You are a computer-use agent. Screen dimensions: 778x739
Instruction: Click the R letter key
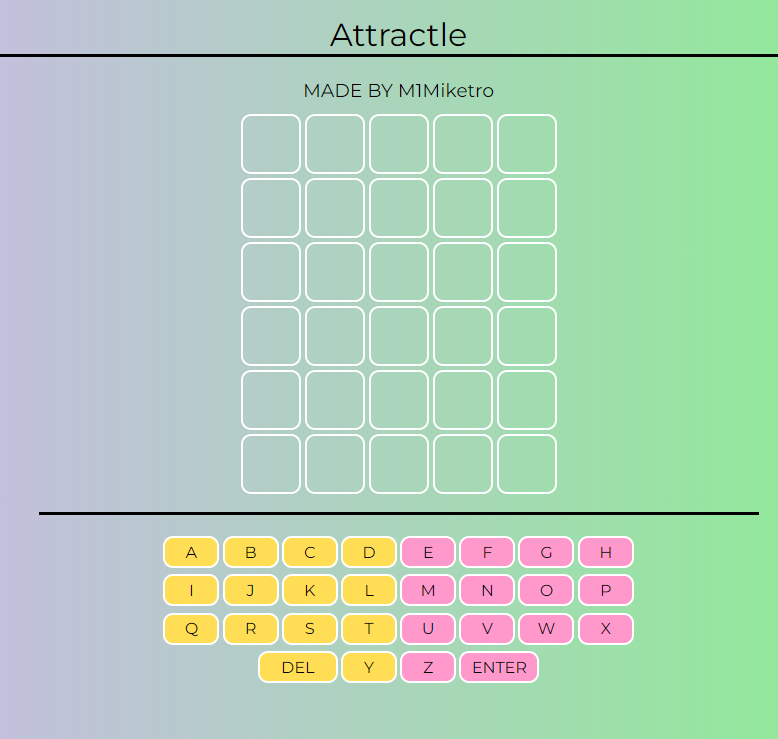tap(251, 629)
